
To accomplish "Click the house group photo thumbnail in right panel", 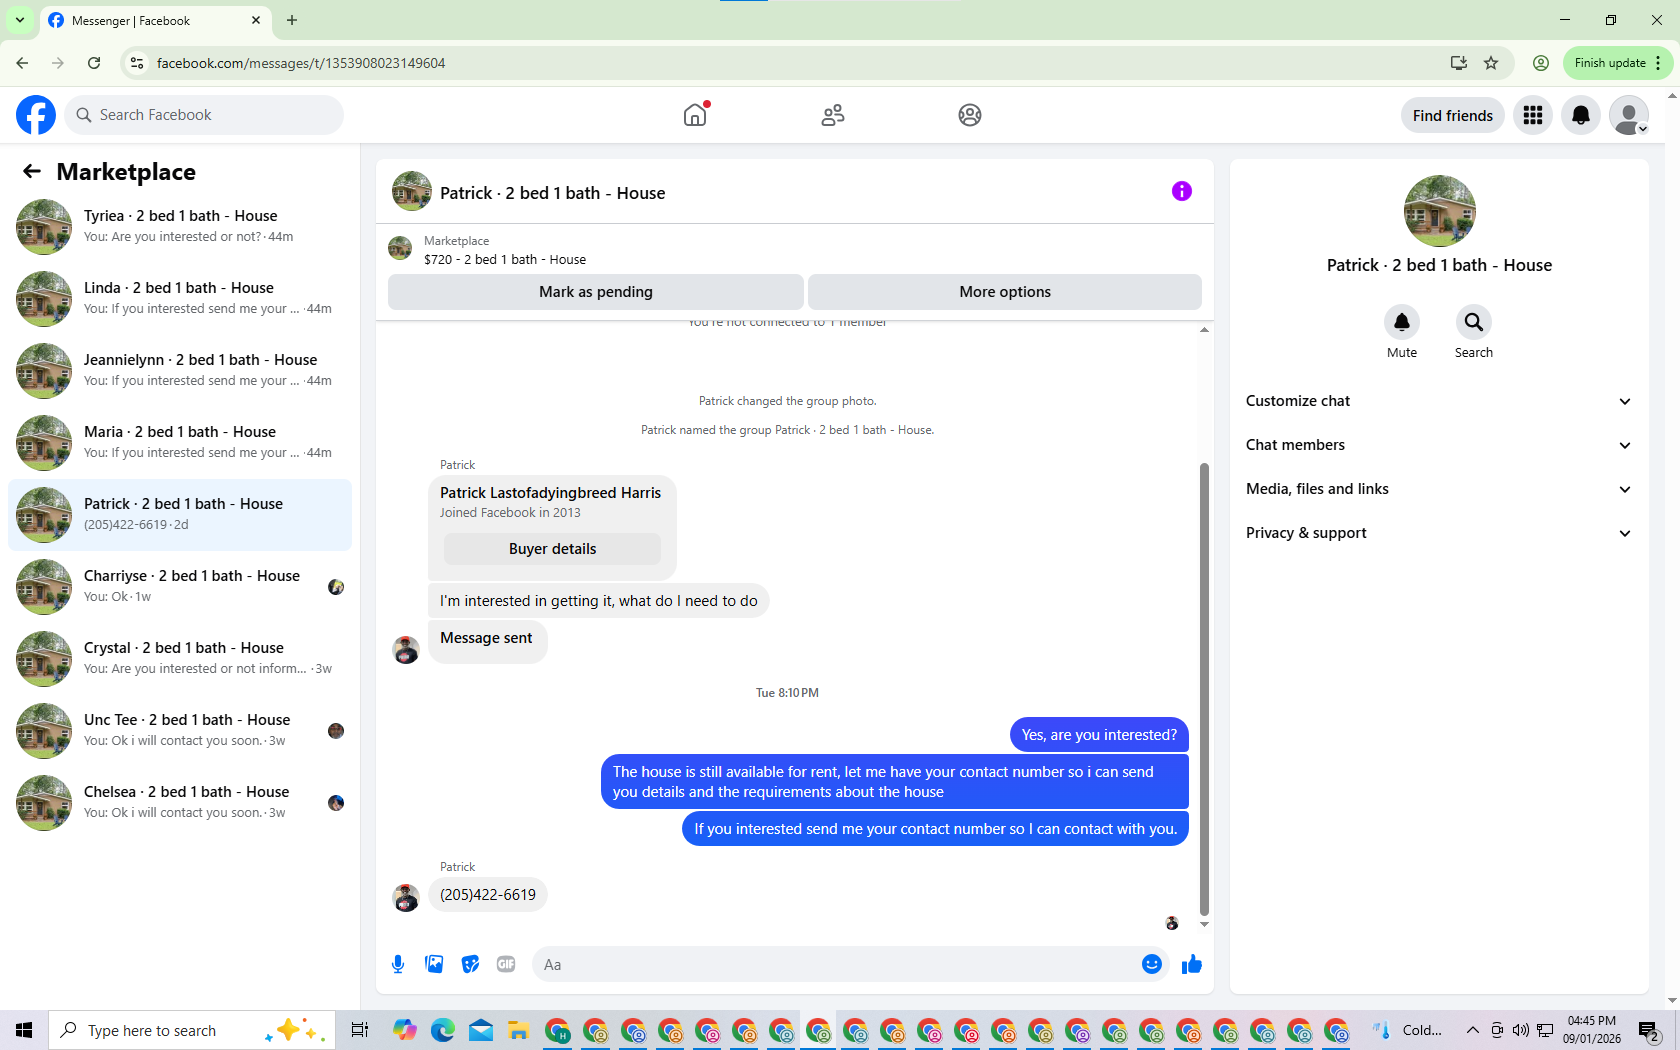I will [1439, 211].
